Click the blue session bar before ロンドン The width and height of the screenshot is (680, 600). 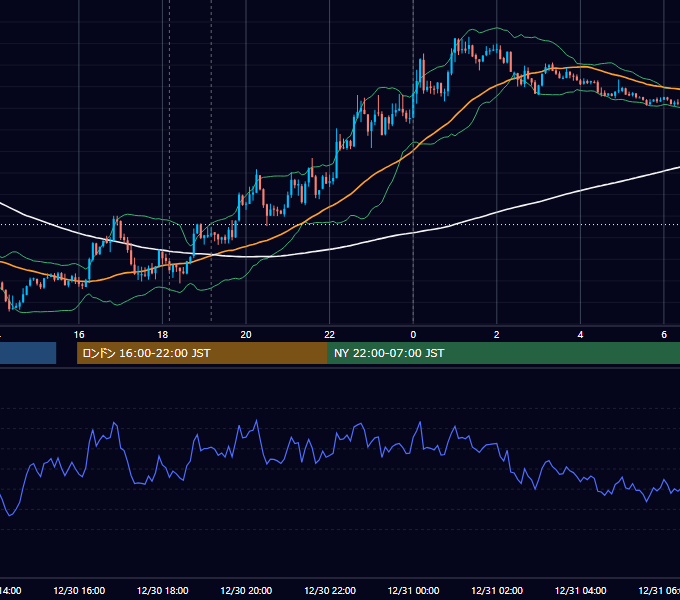coord(28,353)
